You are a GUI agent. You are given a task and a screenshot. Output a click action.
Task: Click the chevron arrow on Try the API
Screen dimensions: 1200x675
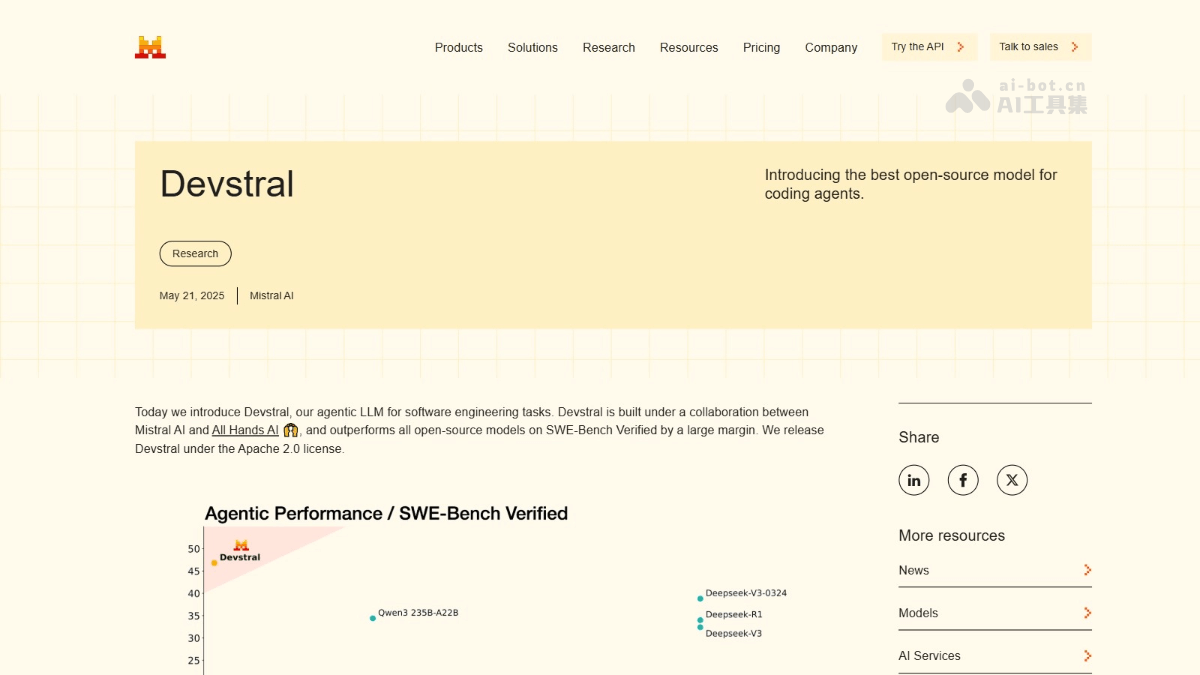962,46
